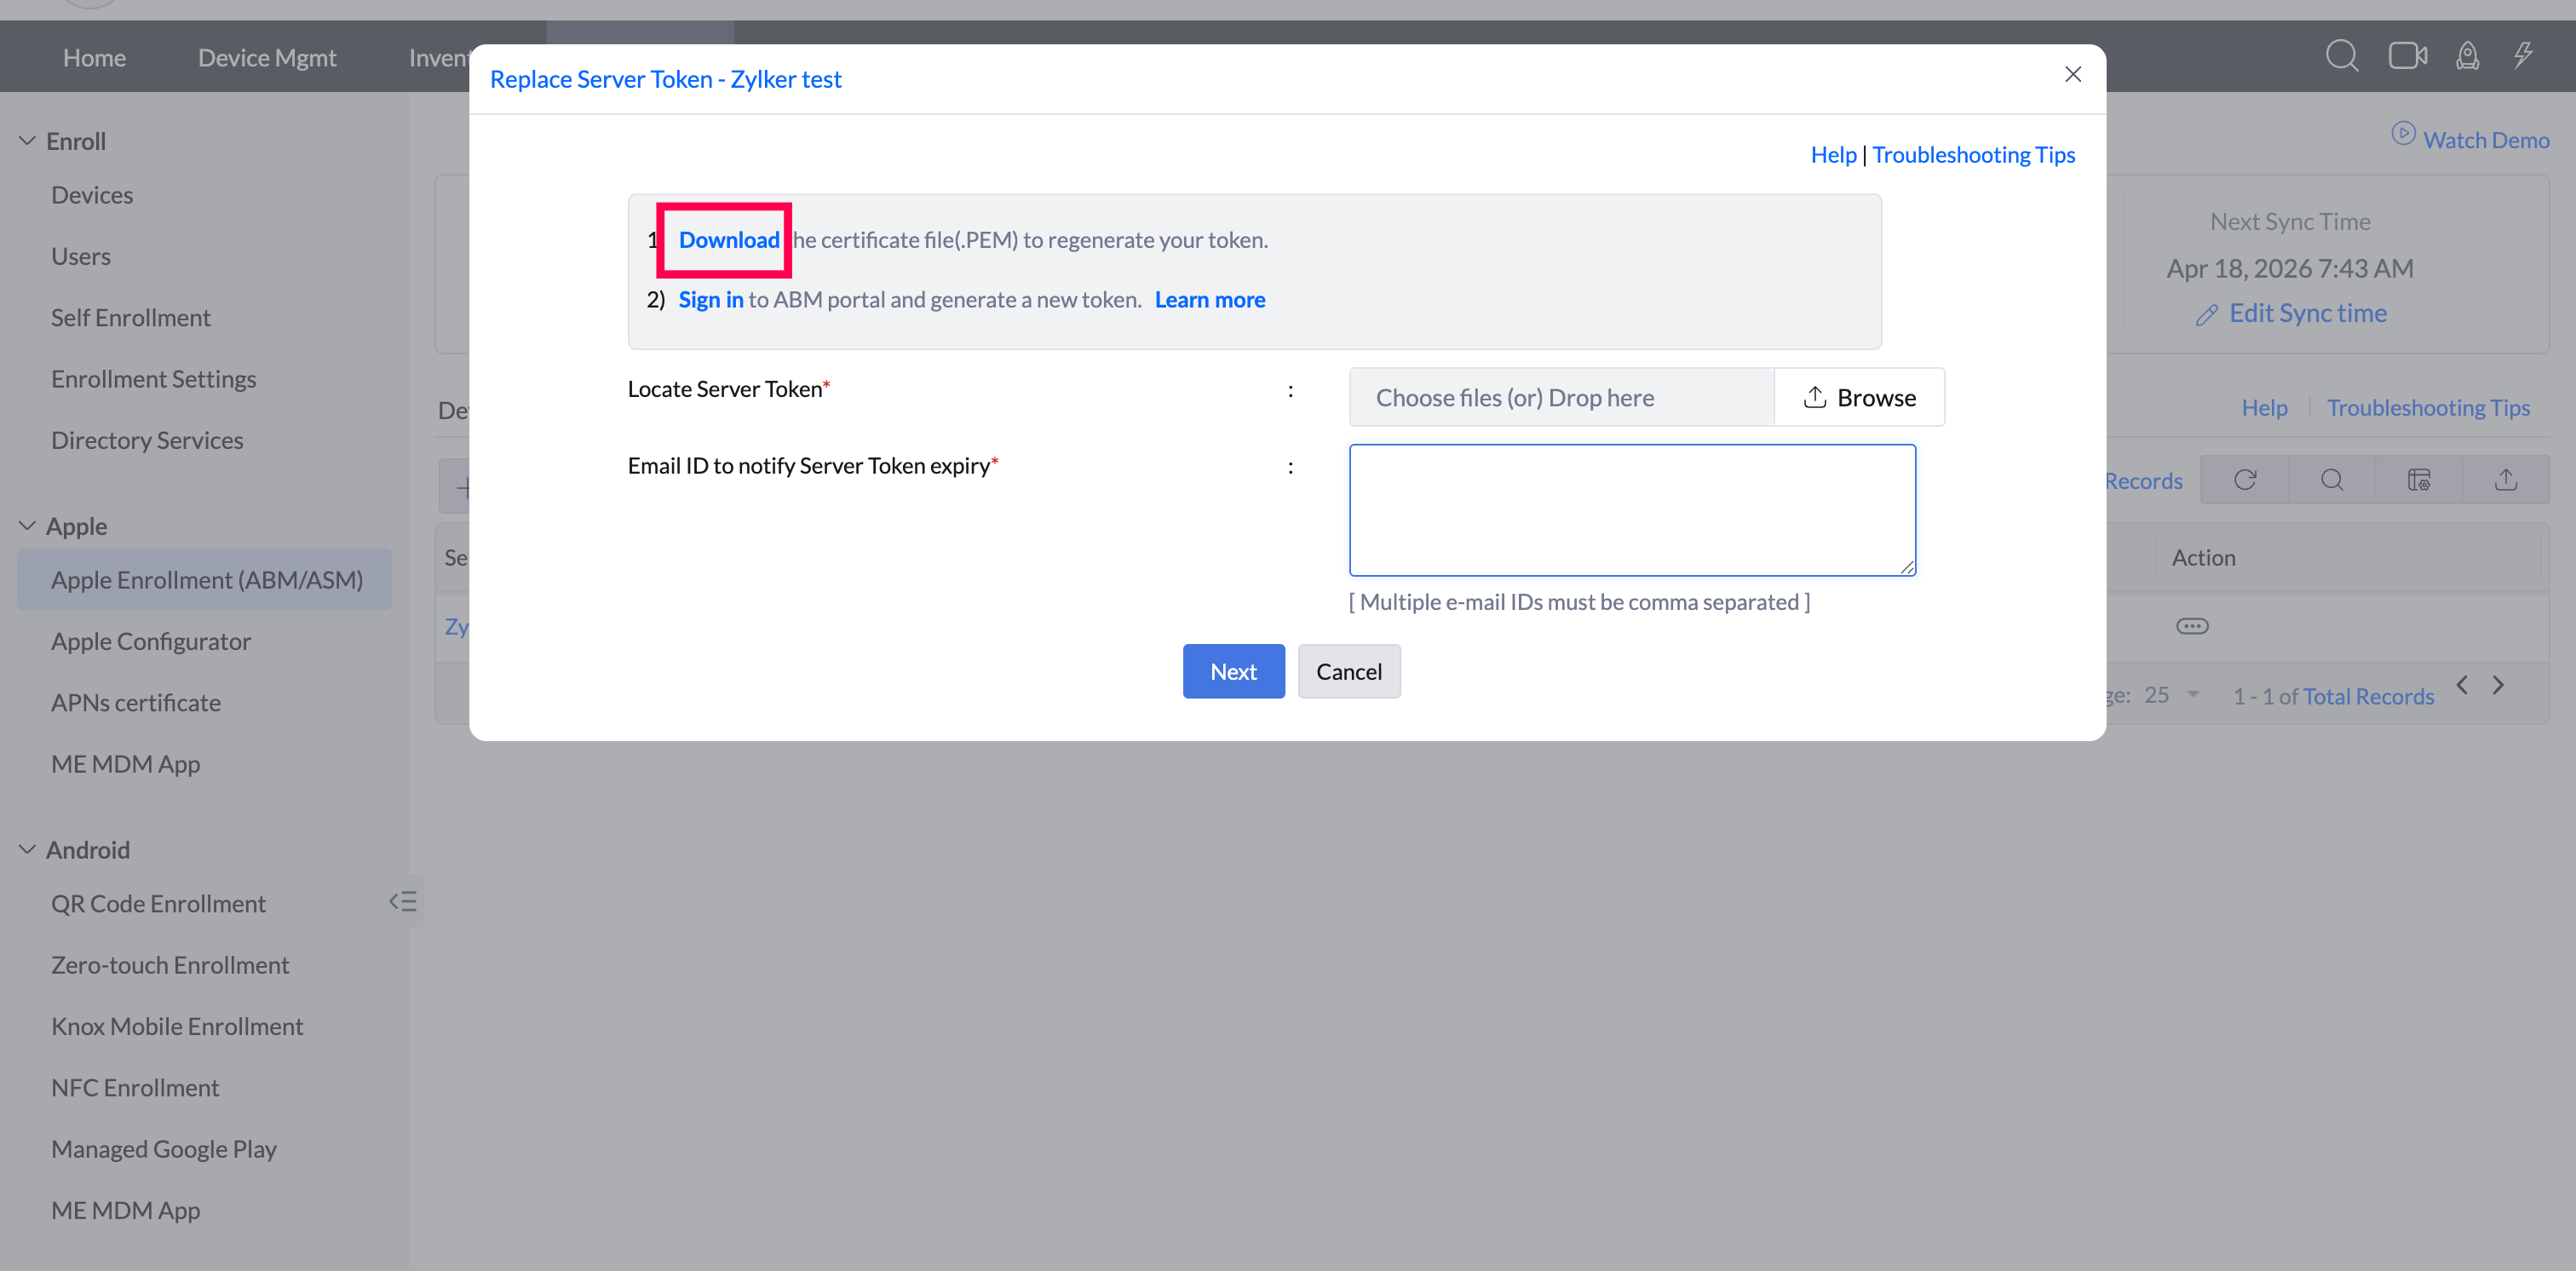The width and height of the screenshot is (2576, 1271).
Task: Click the search magnifier icon in top bar
Action: click(2341, 56)
